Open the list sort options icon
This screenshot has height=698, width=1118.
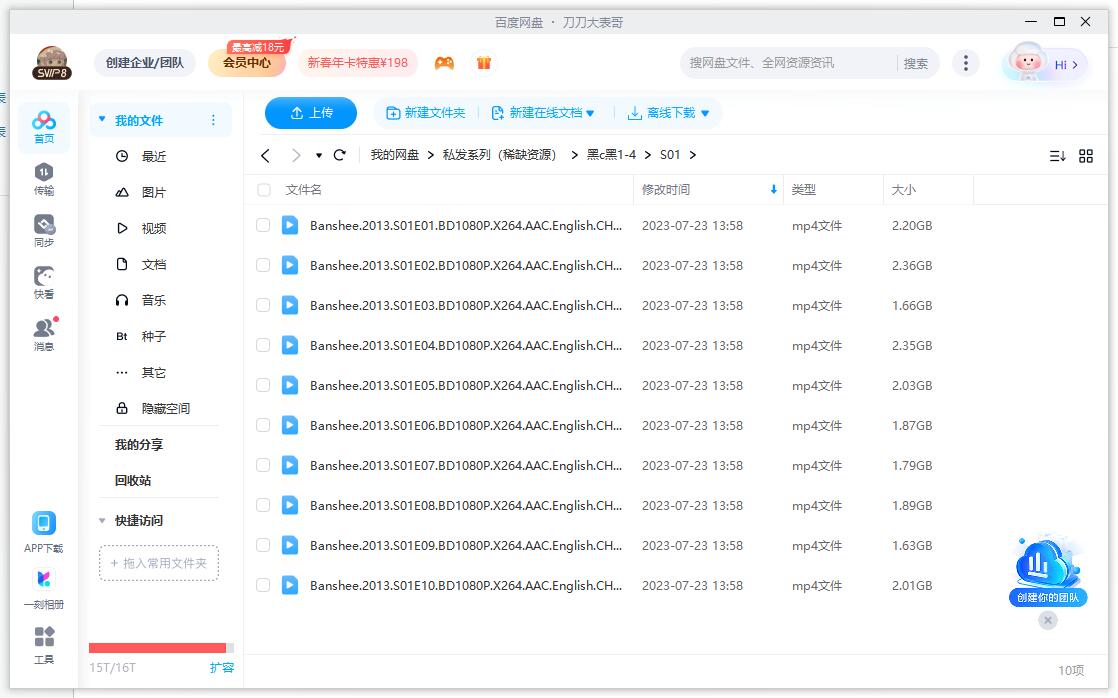1058,155
